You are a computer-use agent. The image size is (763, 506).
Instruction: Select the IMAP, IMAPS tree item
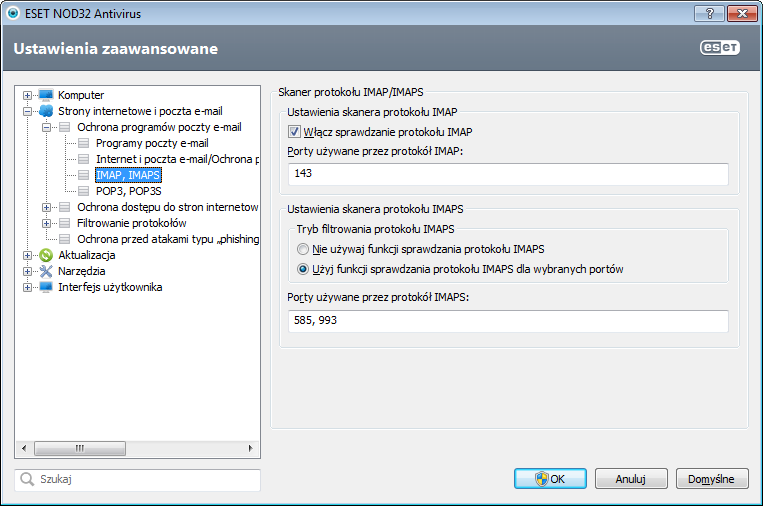pyautogui.click(x=128, y=175)
